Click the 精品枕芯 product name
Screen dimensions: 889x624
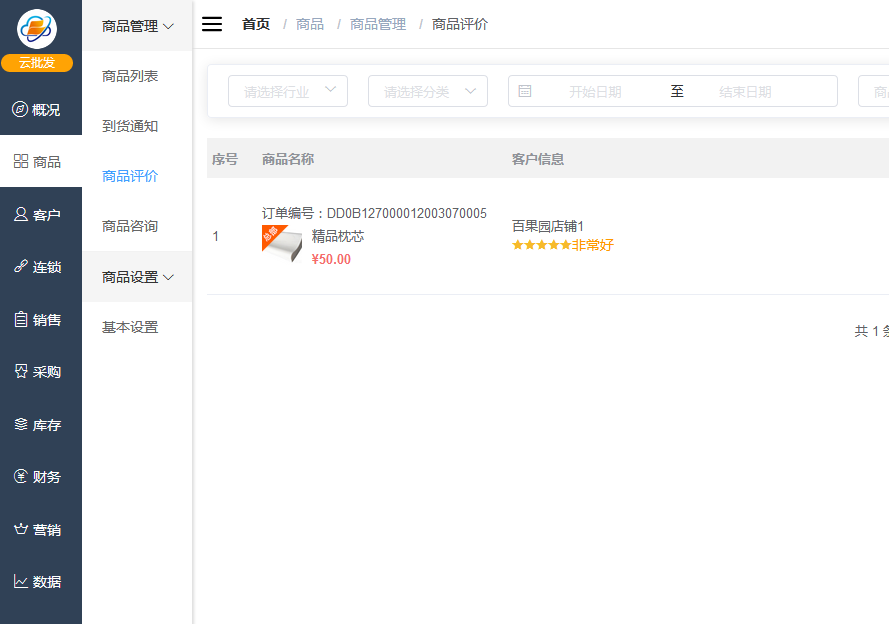point(338,236)
